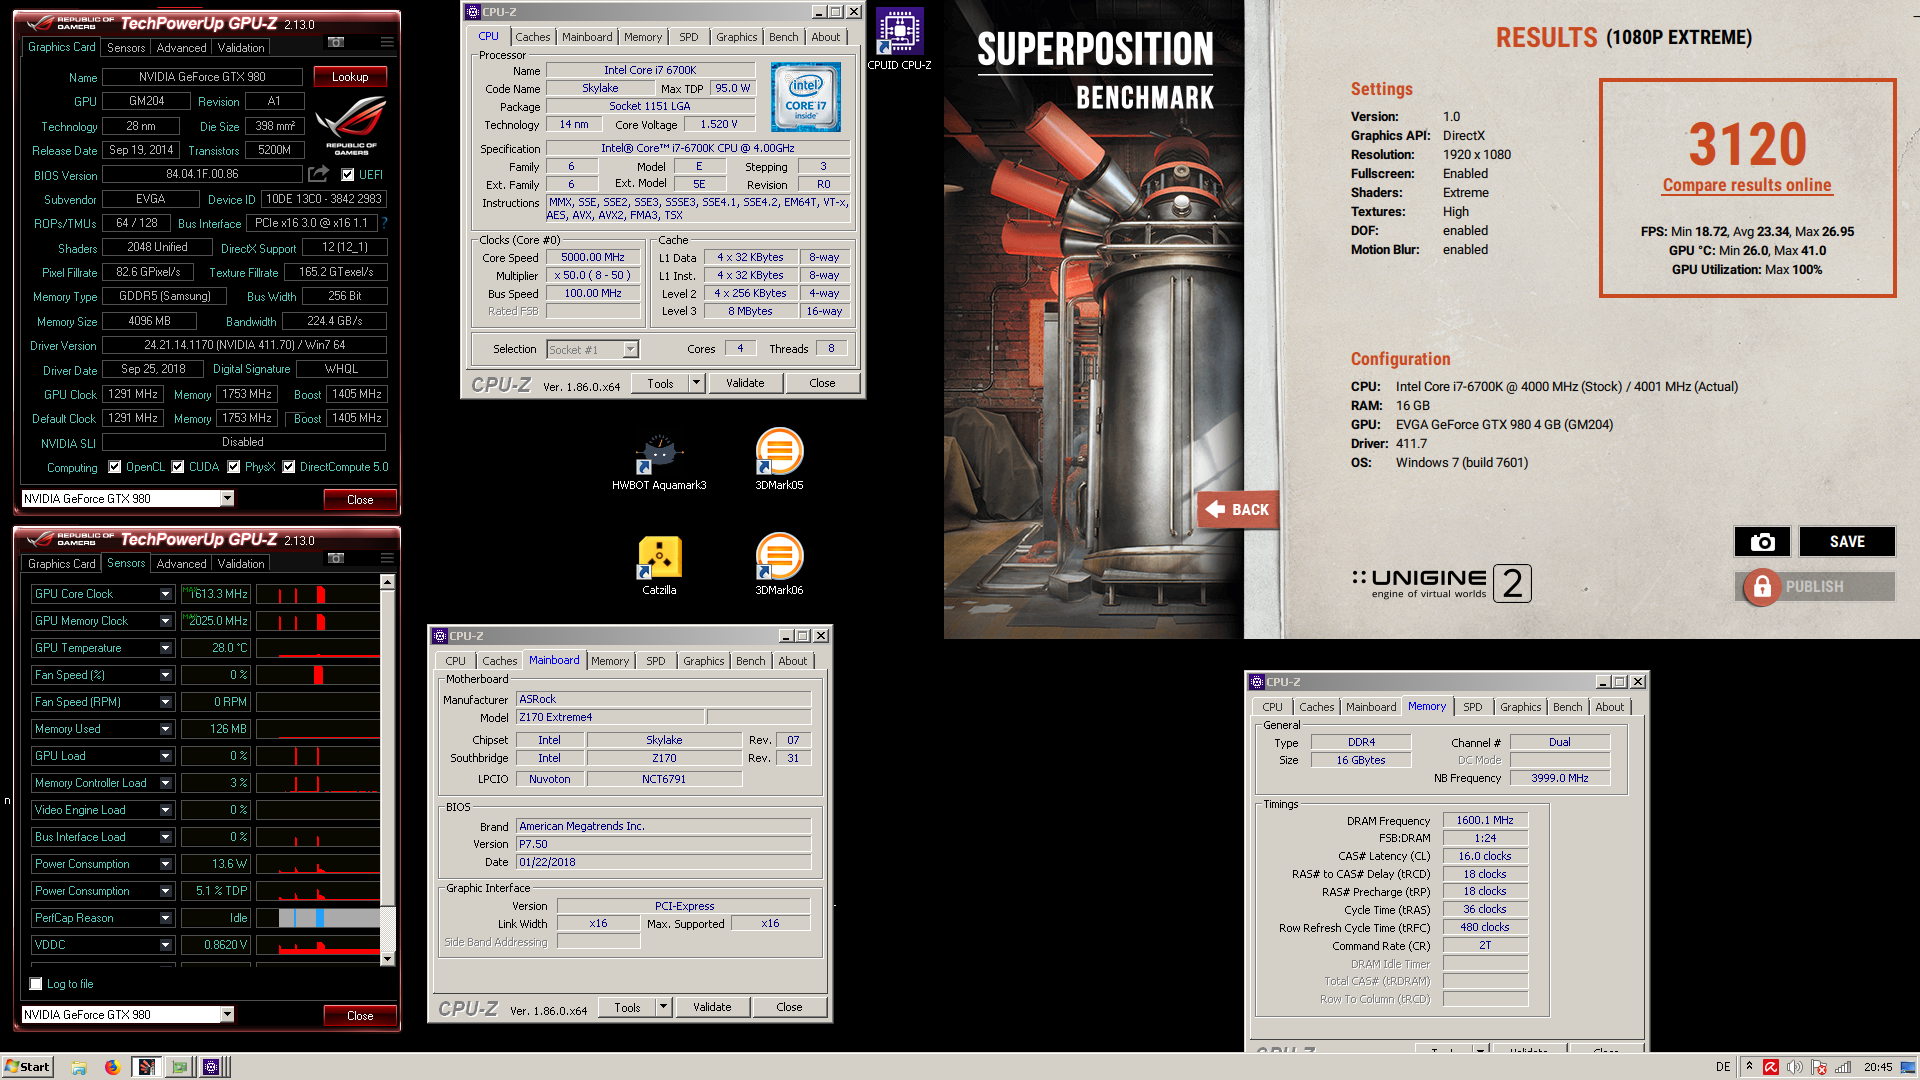Select the Catzilla desktop icon
Image resolution: width=1920 pixels, height=1080 pixels.
pos(659,566)
